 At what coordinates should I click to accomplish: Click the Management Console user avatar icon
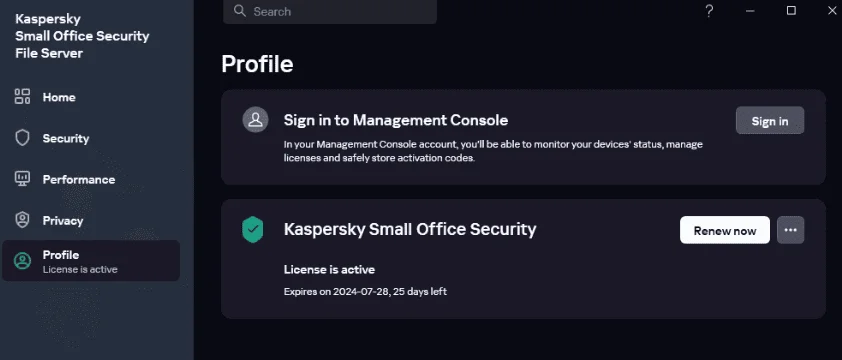[255, 120]
